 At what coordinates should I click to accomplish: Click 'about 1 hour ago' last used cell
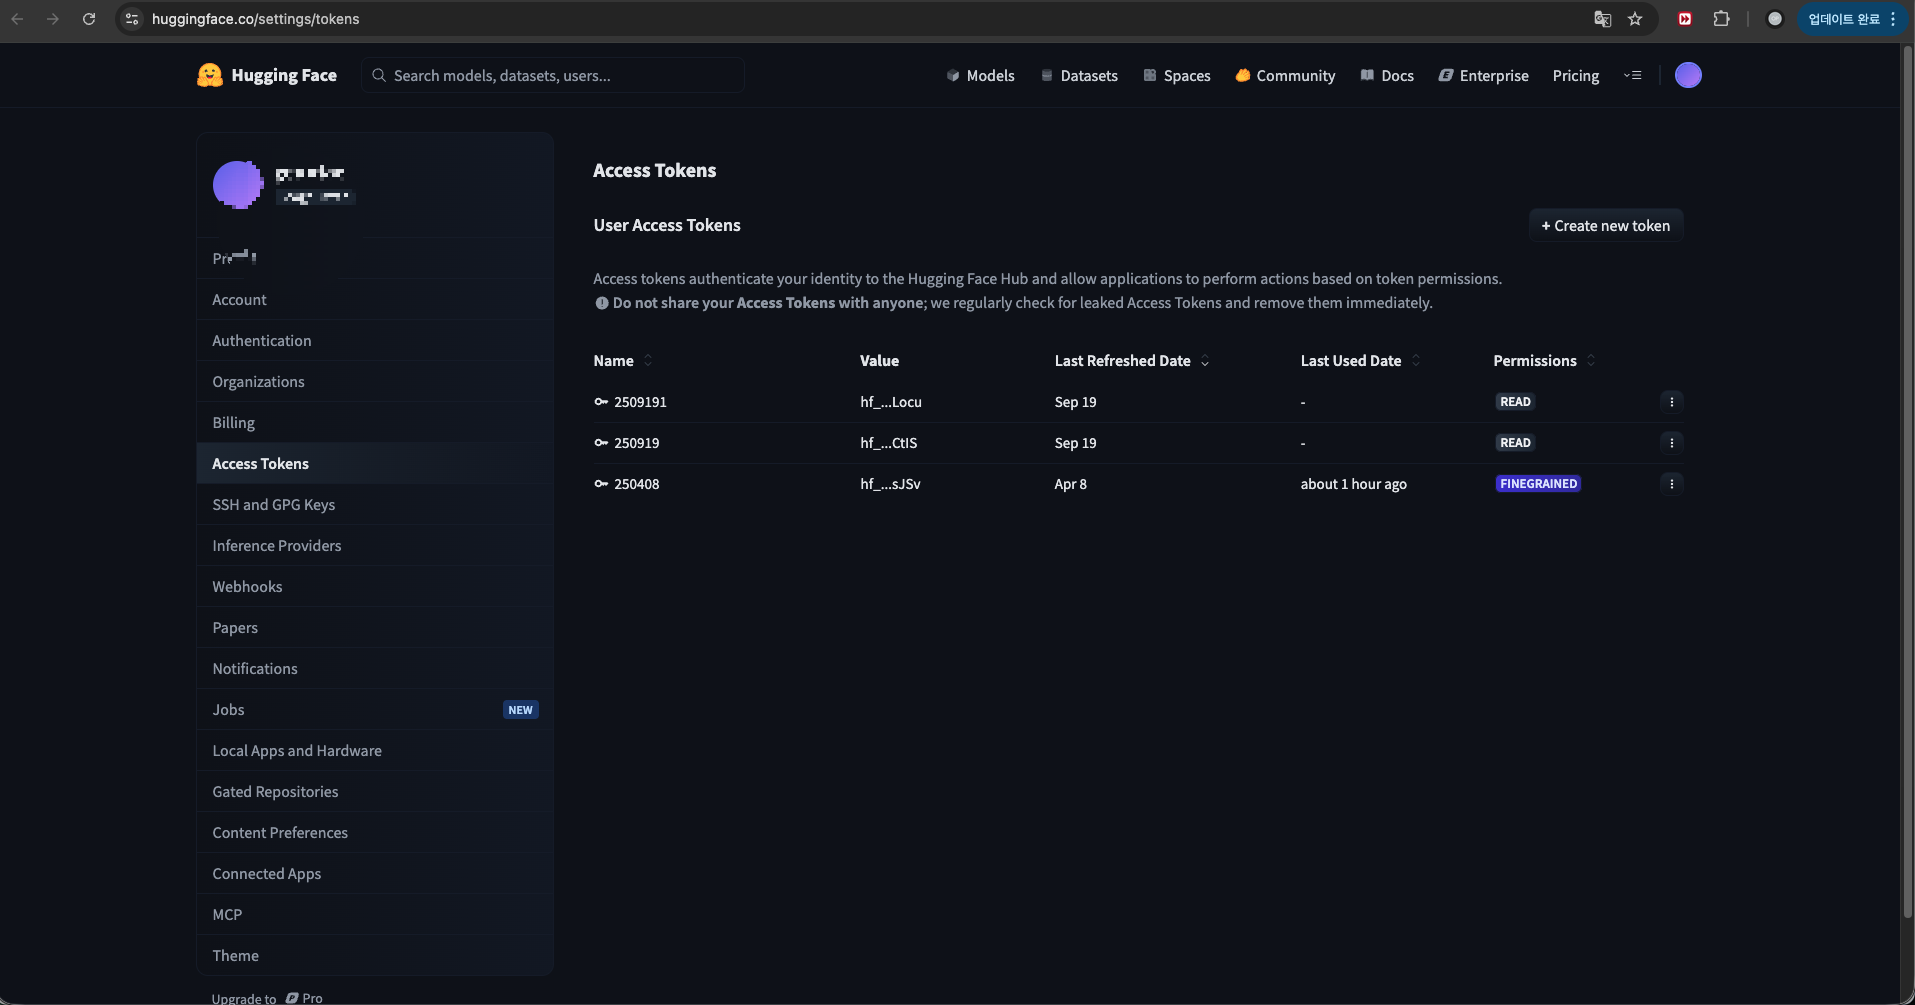[1353, 484]
